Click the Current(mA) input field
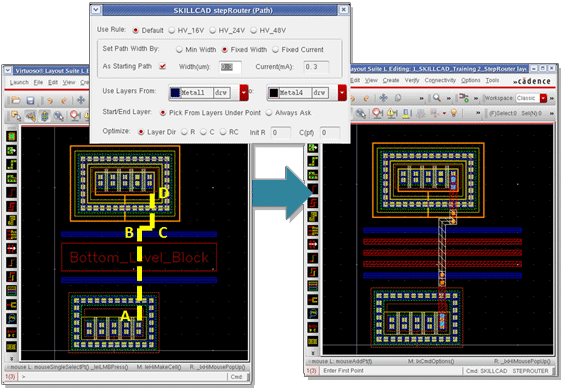The width and height of the screenshot is (565, 390). 316,67
